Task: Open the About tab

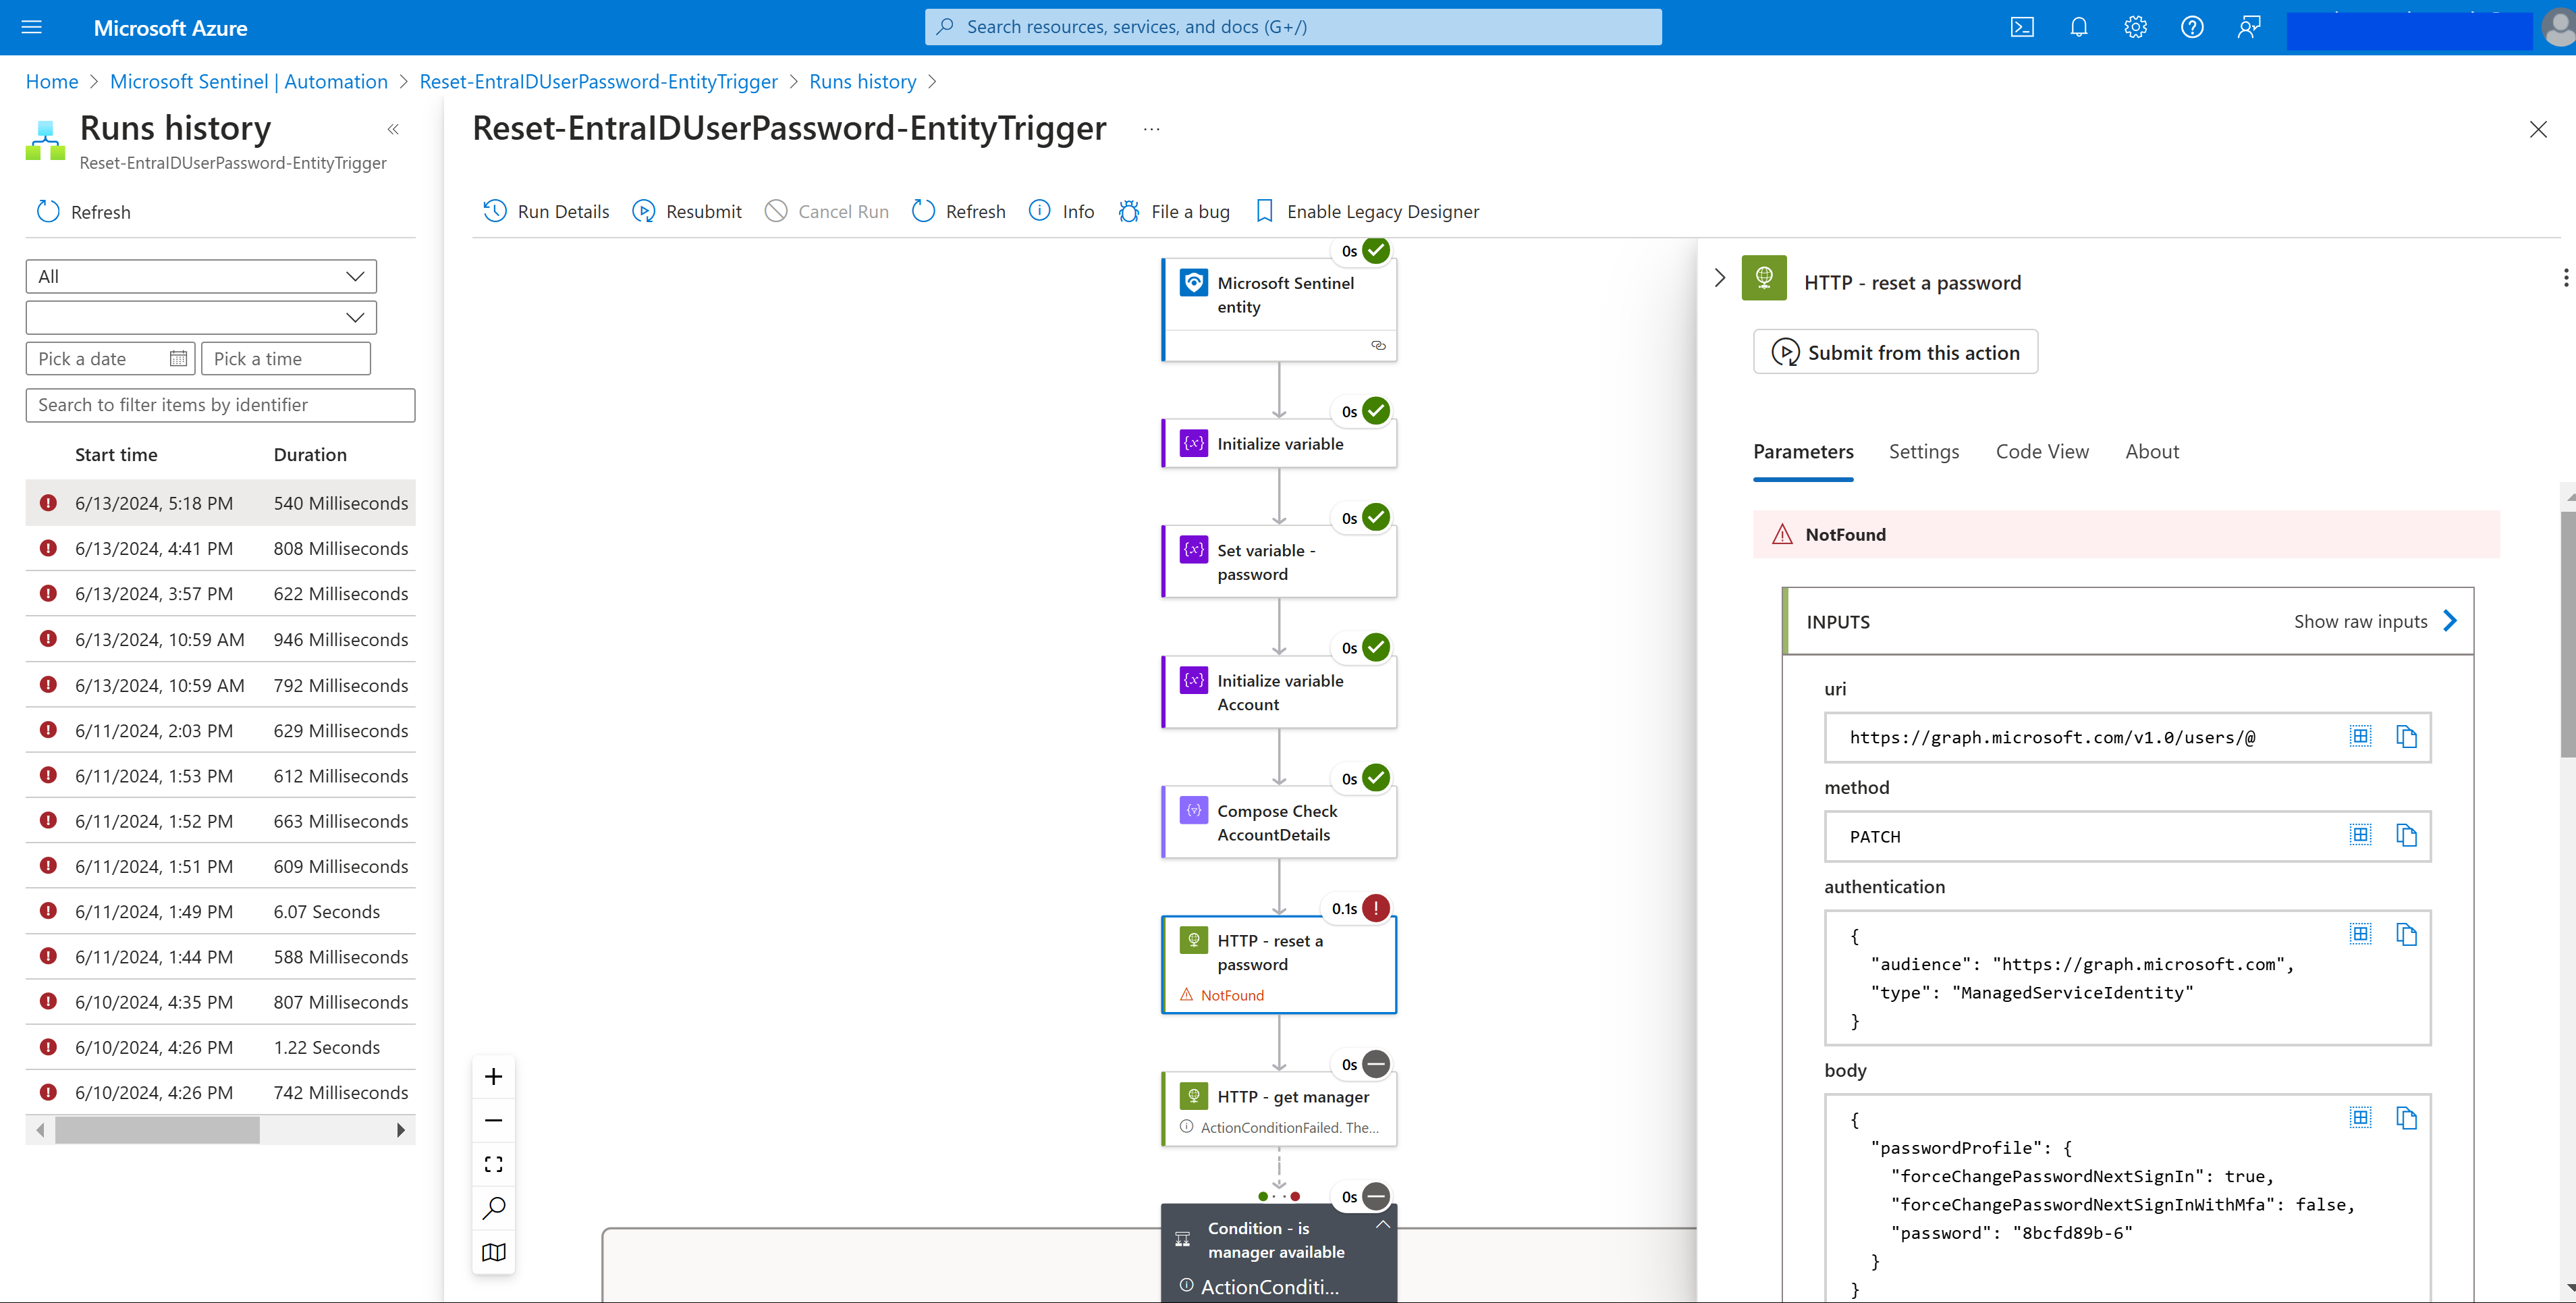Action: point(2151,451)
